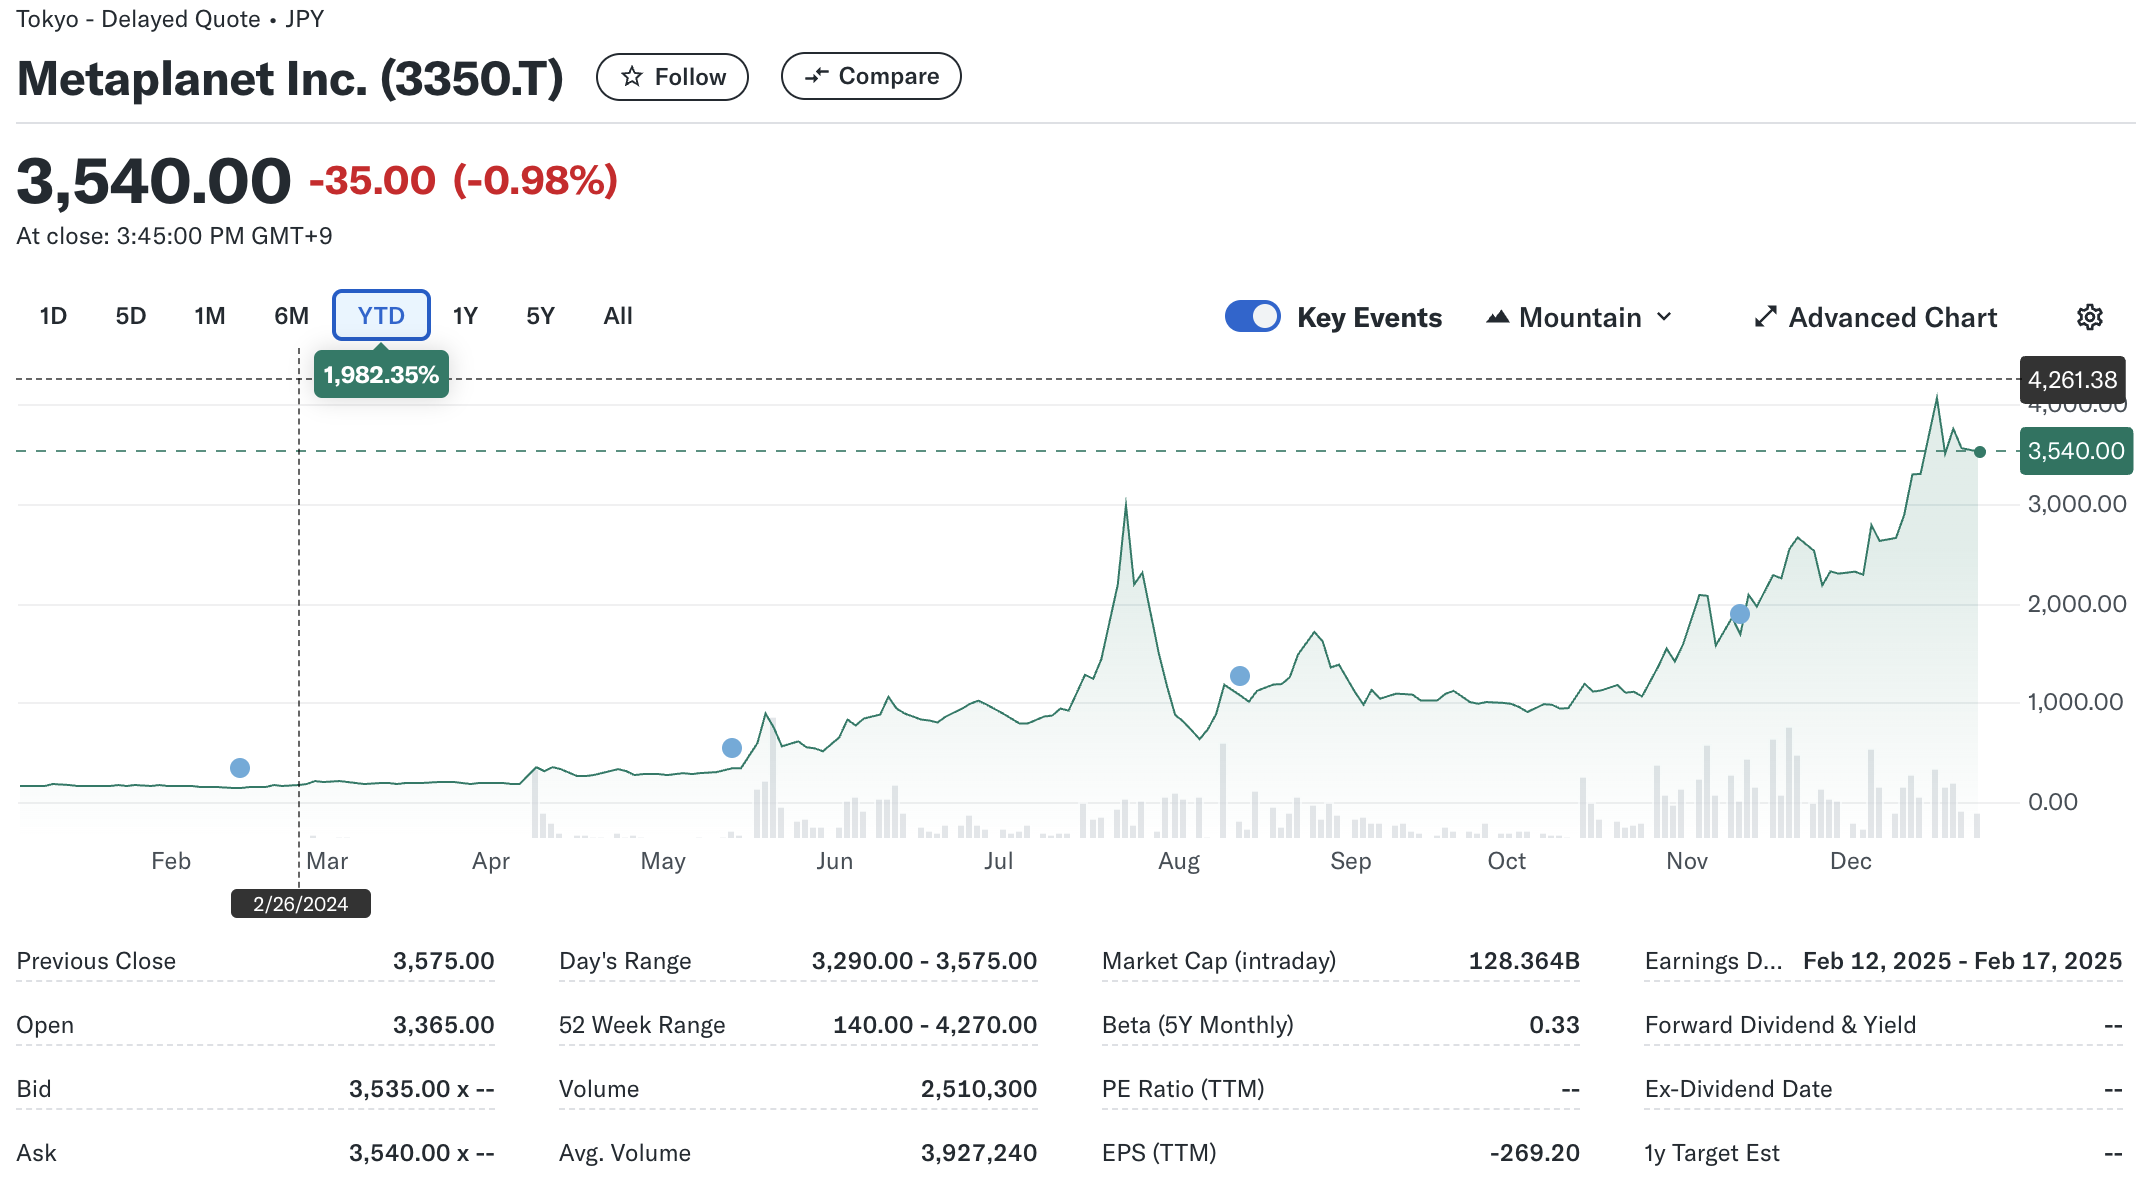The image size is (2153, 1183).
Task: Click the key event marker in November
Action: pyautogui.click(x=1740, y=614)
